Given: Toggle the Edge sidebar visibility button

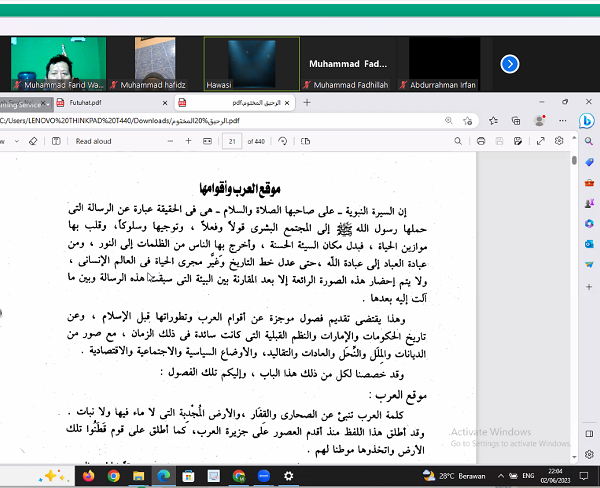Looking at the screenshot, I should tap(589, 434).
